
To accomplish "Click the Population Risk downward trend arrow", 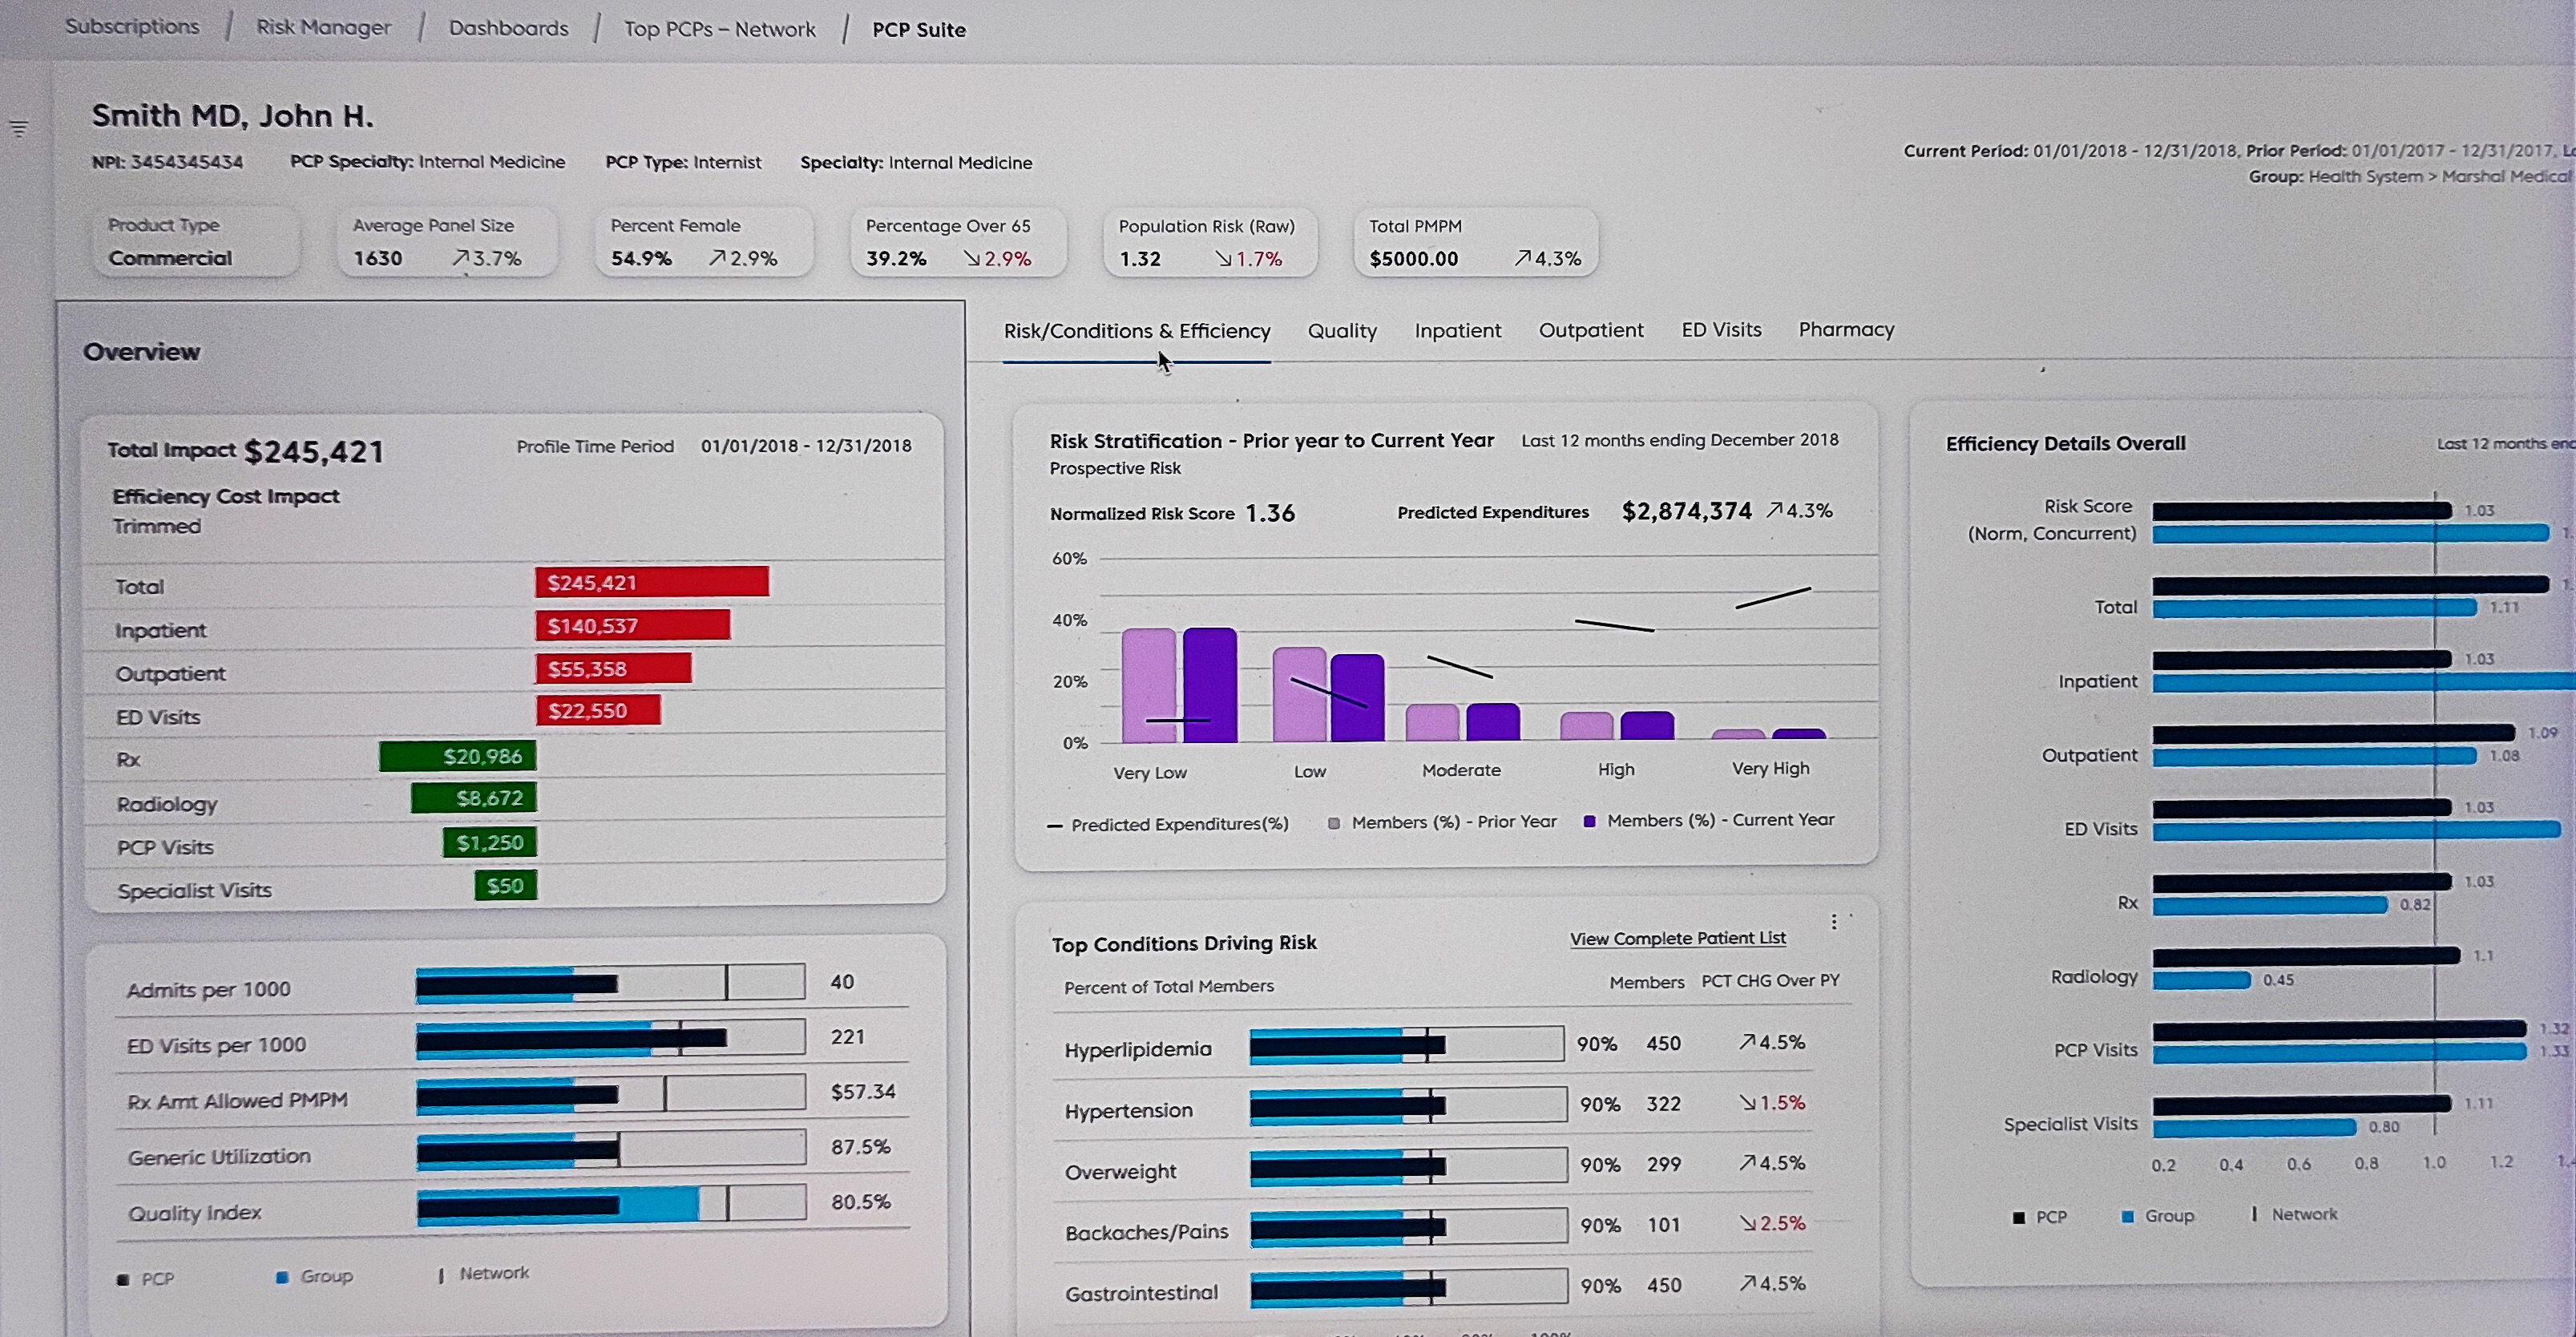I will (x=1223, y=259).
